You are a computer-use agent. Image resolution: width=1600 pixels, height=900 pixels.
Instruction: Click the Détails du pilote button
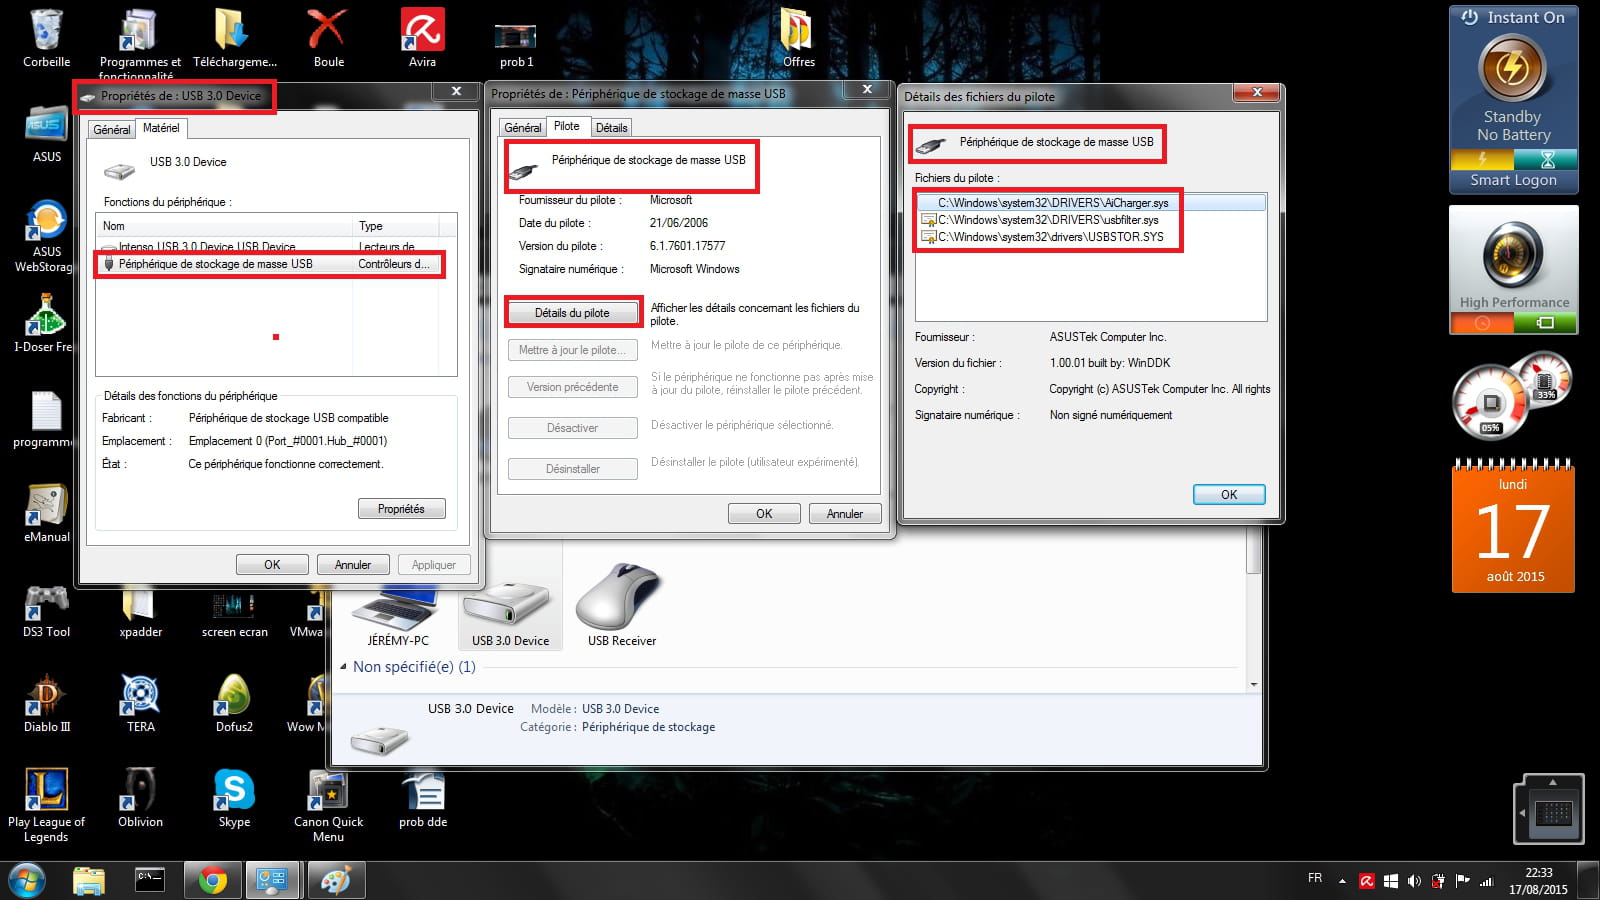[x=572, y=313]
